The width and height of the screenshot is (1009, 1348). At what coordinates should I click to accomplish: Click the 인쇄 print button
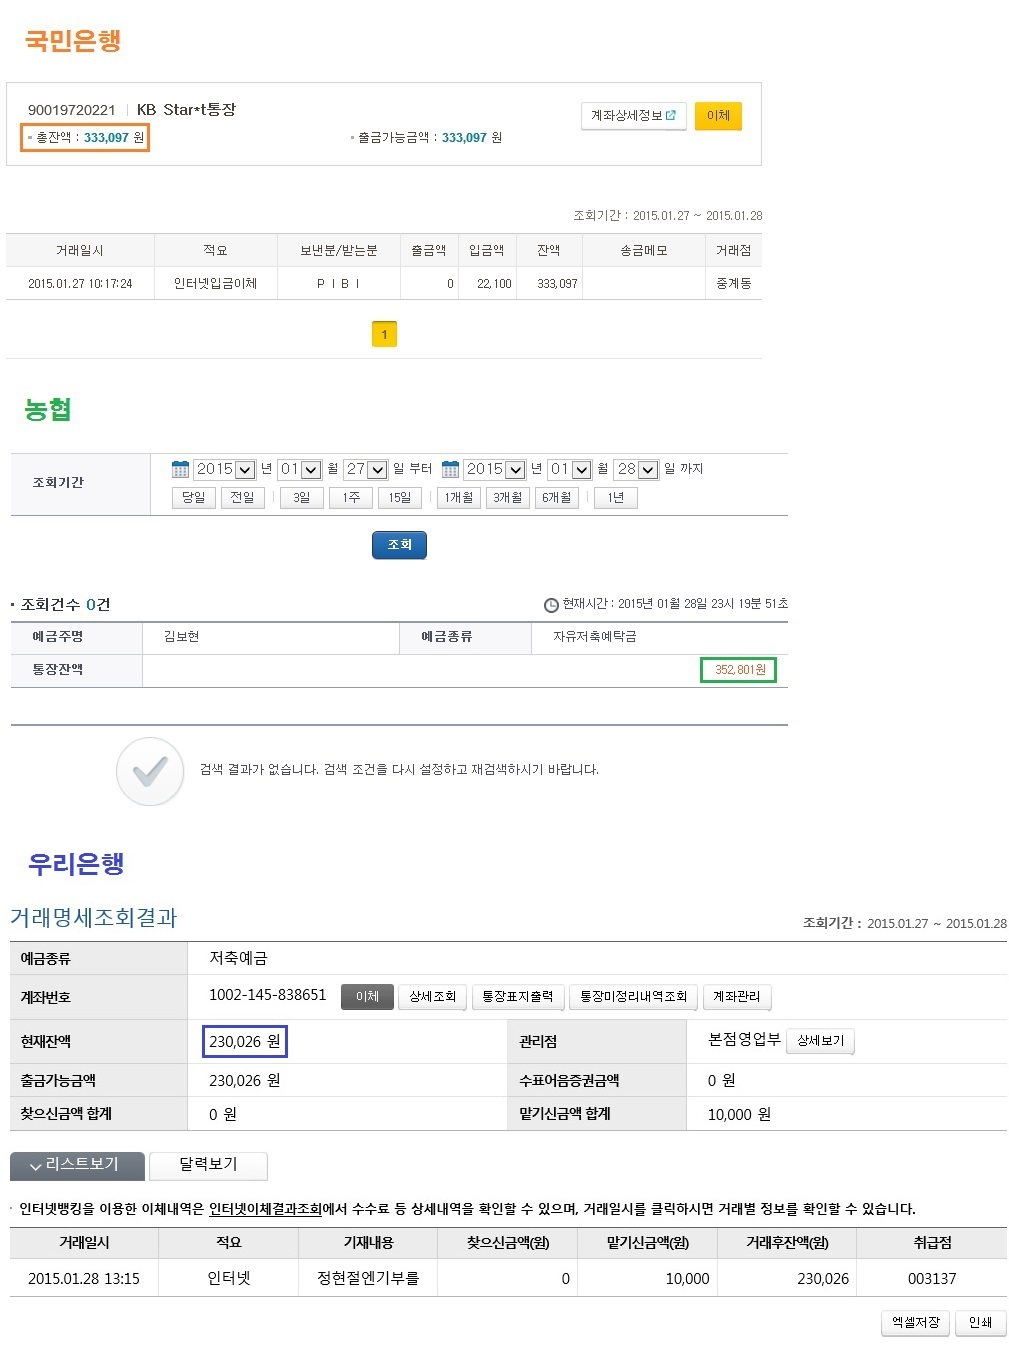tap(980, 1323)
